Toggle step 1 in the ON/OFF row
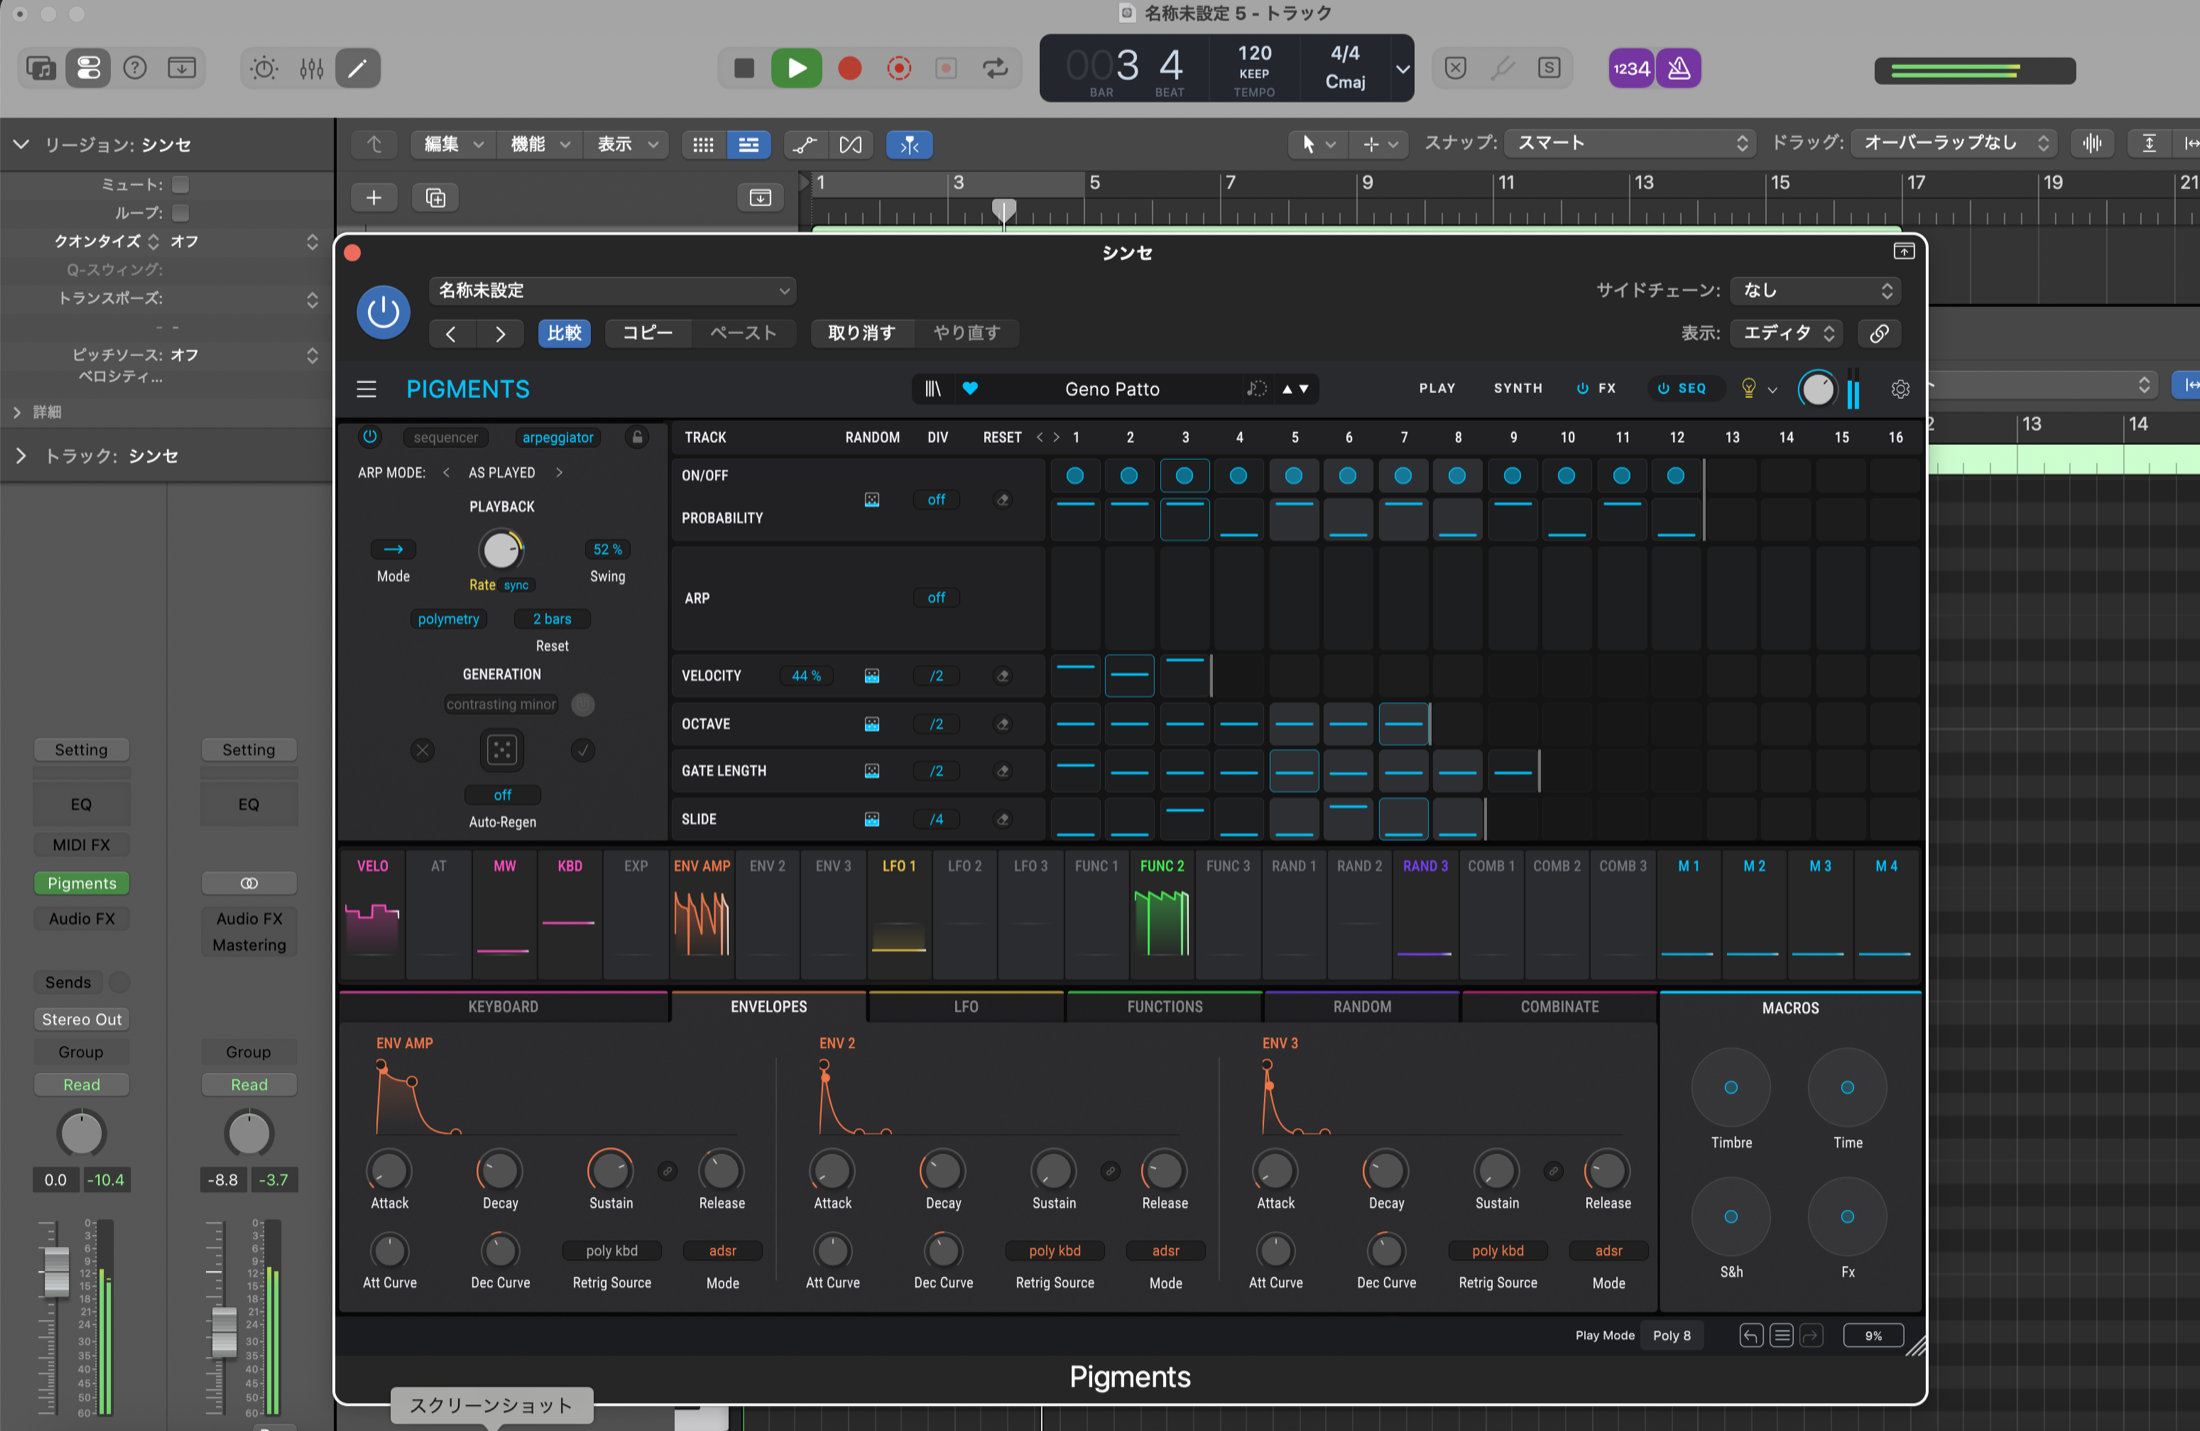The height and width of the screenshot is (1431, 2200). (1075, 476)
